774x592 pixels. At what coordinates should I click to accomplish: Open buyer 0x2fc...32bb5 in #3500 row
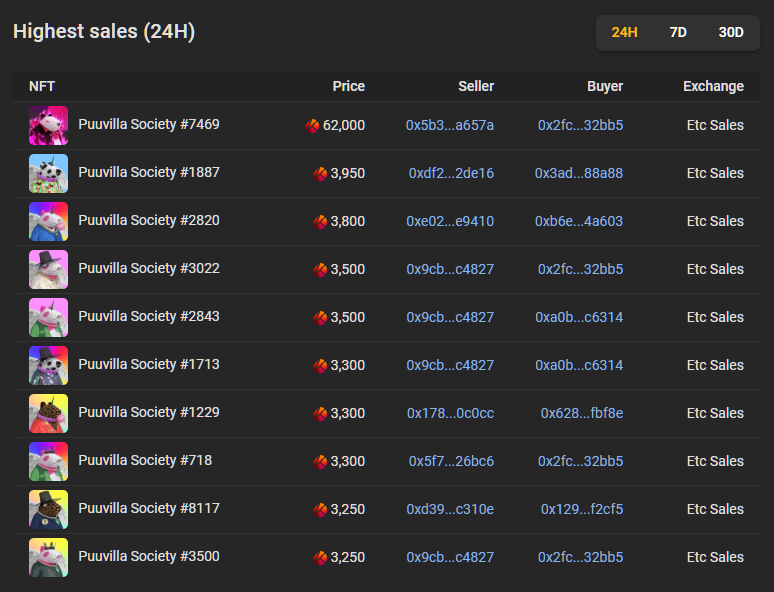[x=580, y=556]
